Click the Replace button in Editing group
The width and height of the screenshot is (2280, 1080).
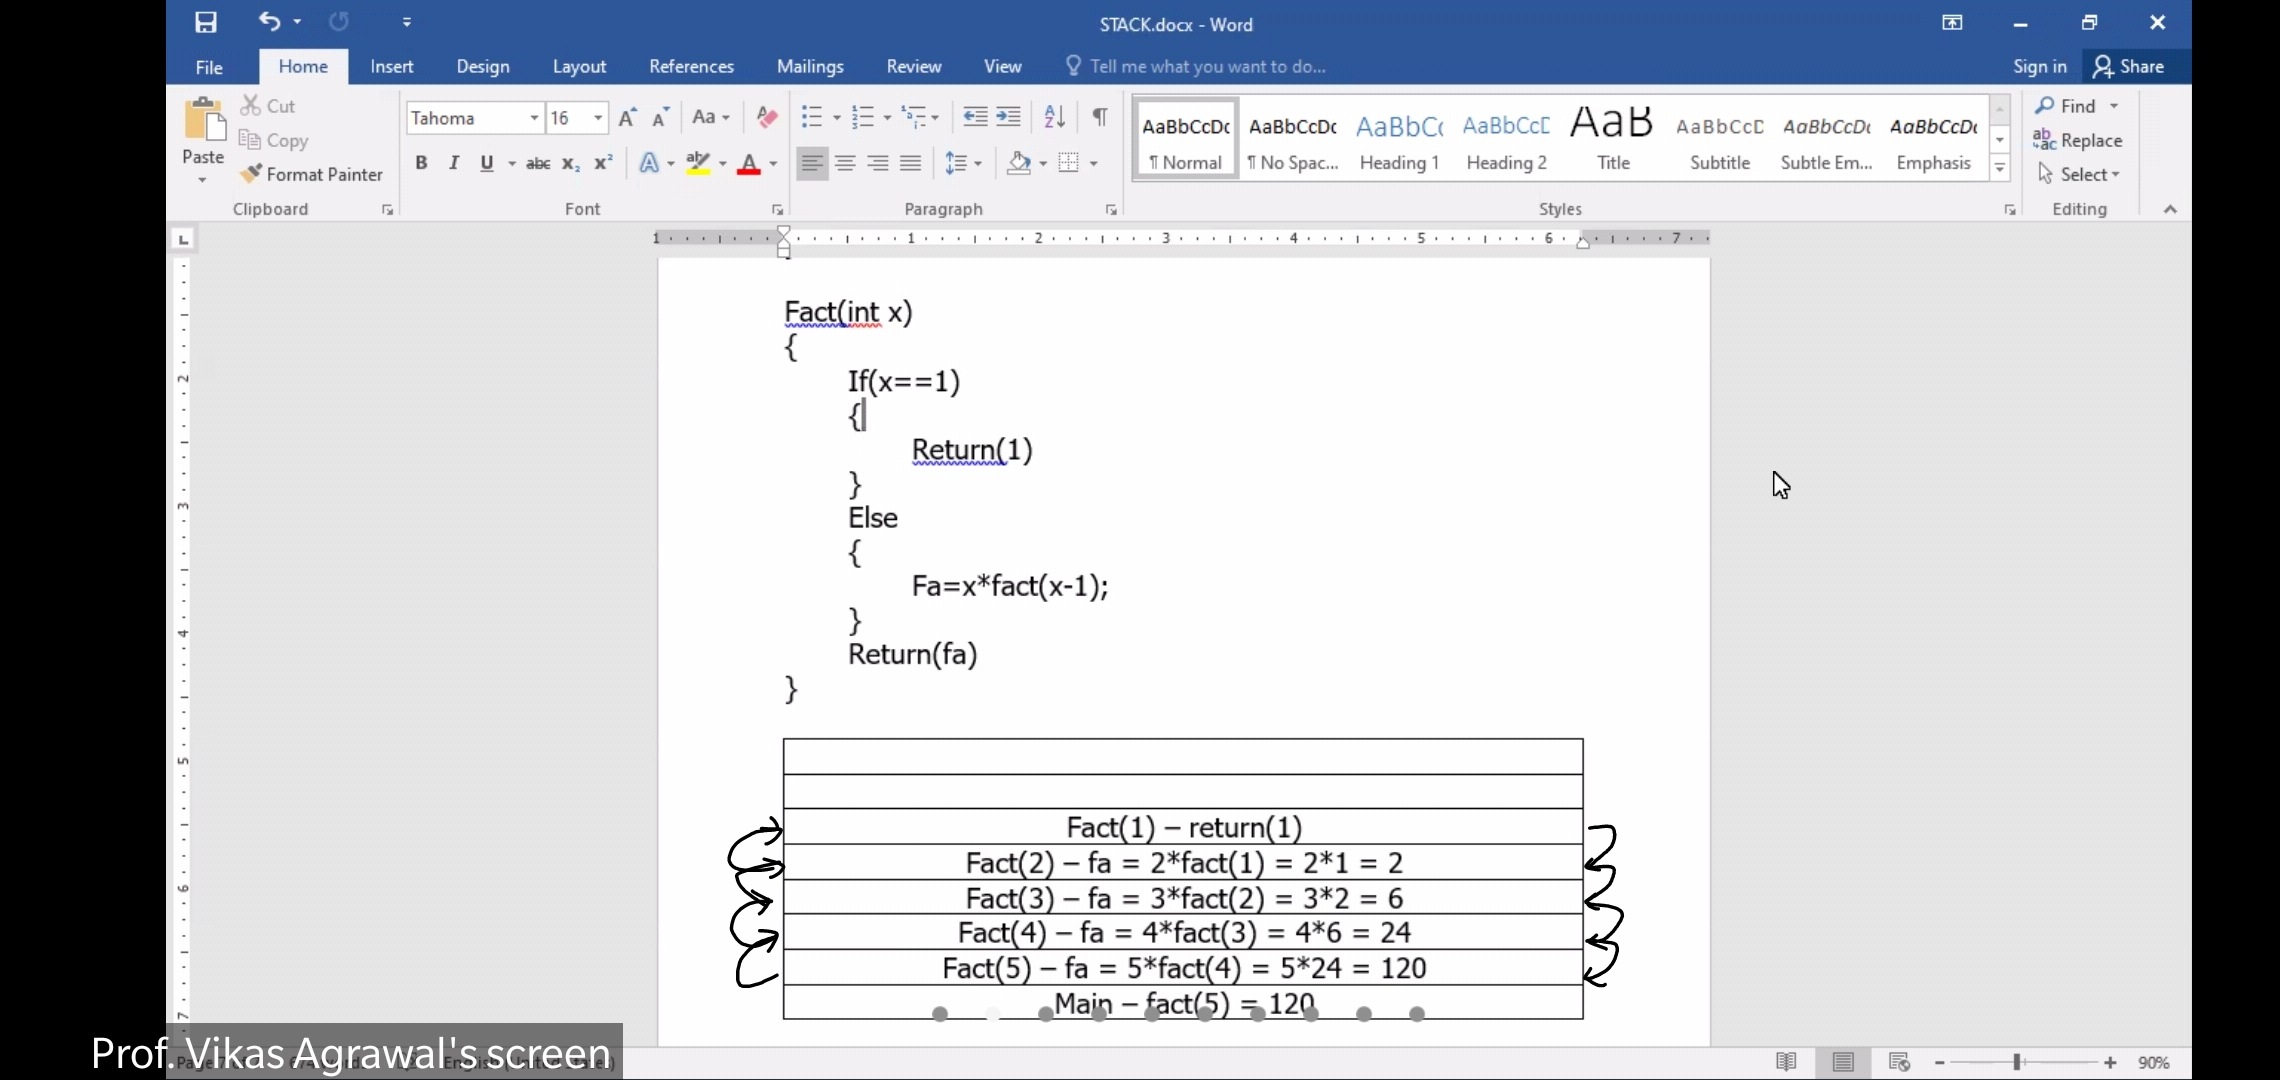2078,140
